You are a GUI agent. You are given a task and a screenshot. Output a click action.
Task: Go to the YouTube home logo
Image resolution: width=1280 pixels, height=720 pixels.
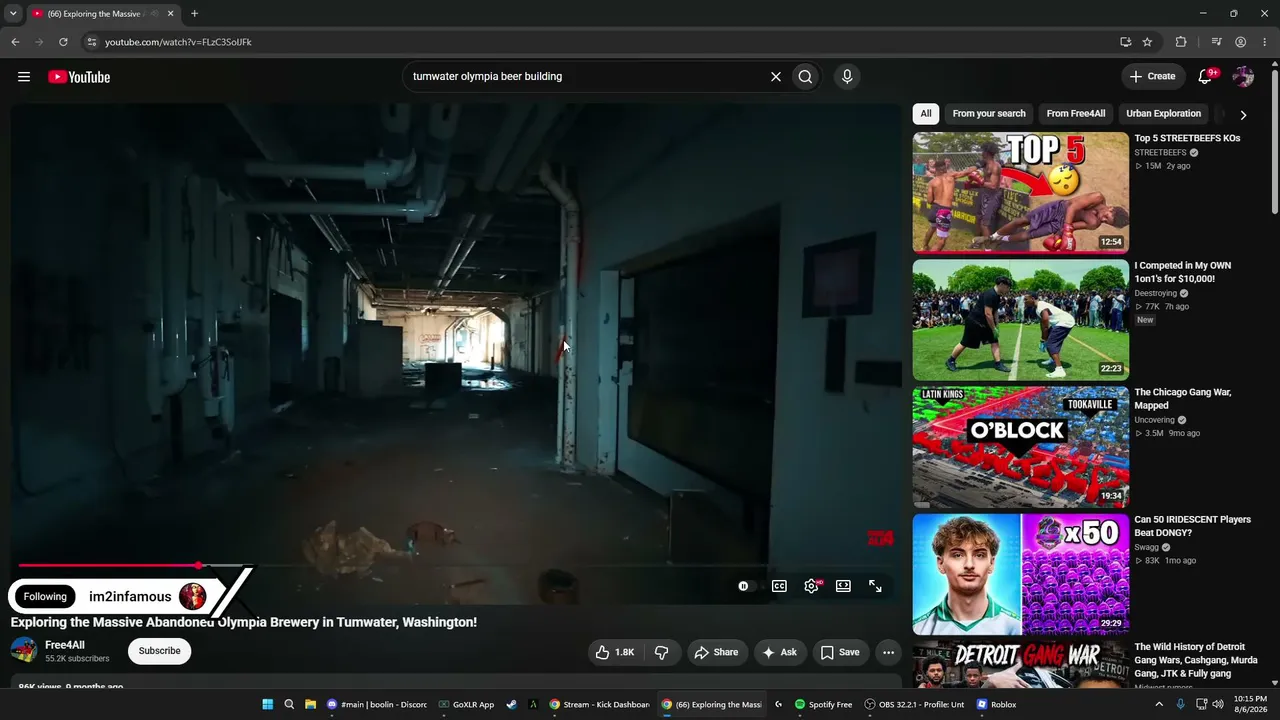(79, 77)
